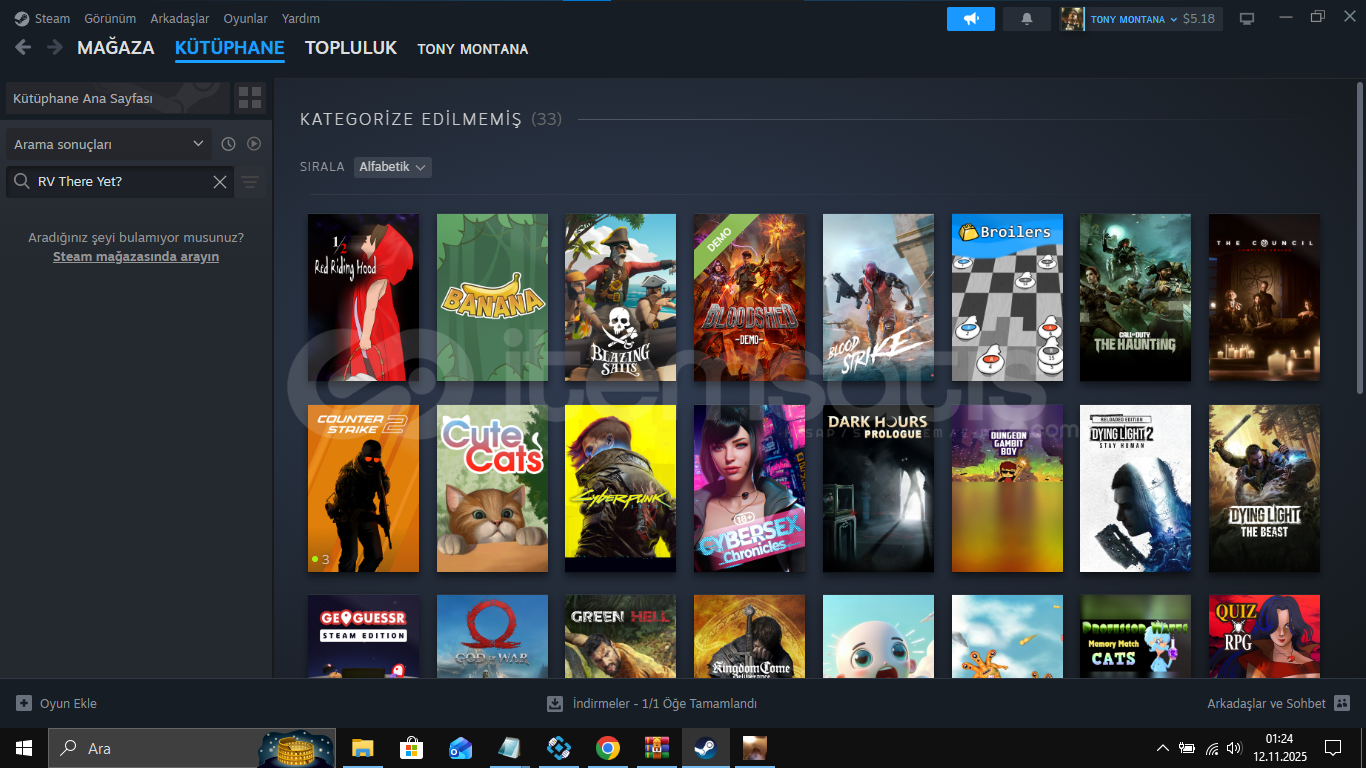Click the Windows taskbar search box
Viewport: 1366px width, 768px height.
tap(190, 748)
